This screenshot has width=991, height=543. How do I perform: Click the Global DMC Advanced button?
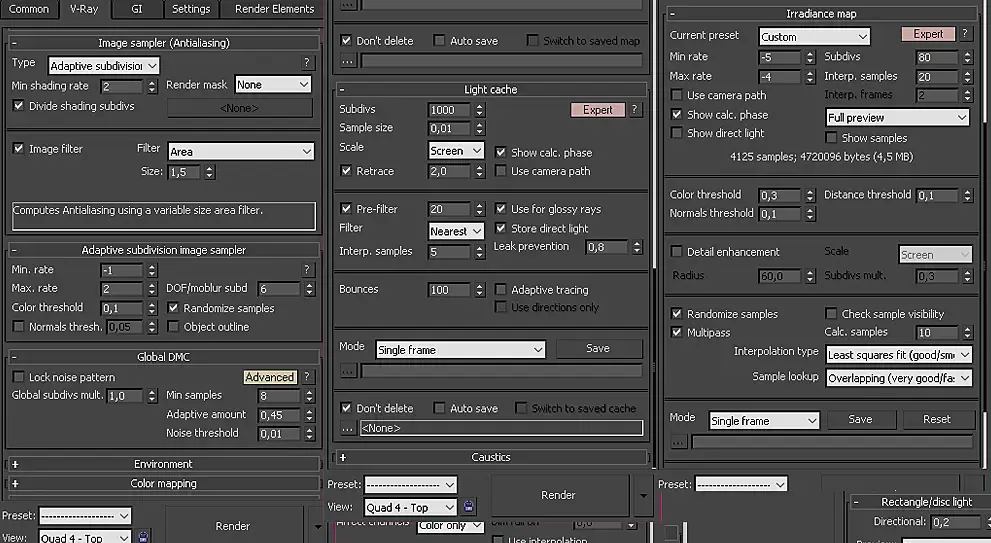click(270, 377)
